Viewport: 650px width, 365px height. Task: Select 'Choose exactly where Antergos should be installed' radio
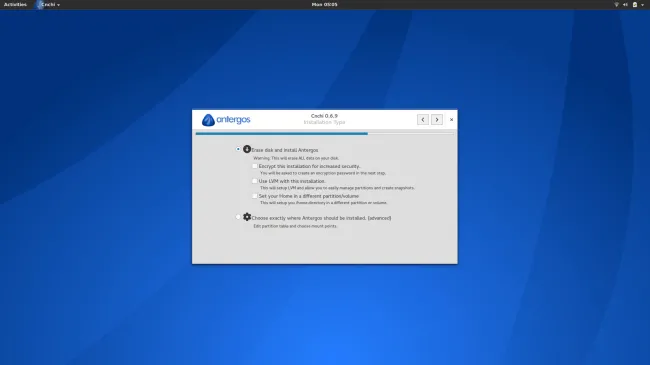[238, 217]
